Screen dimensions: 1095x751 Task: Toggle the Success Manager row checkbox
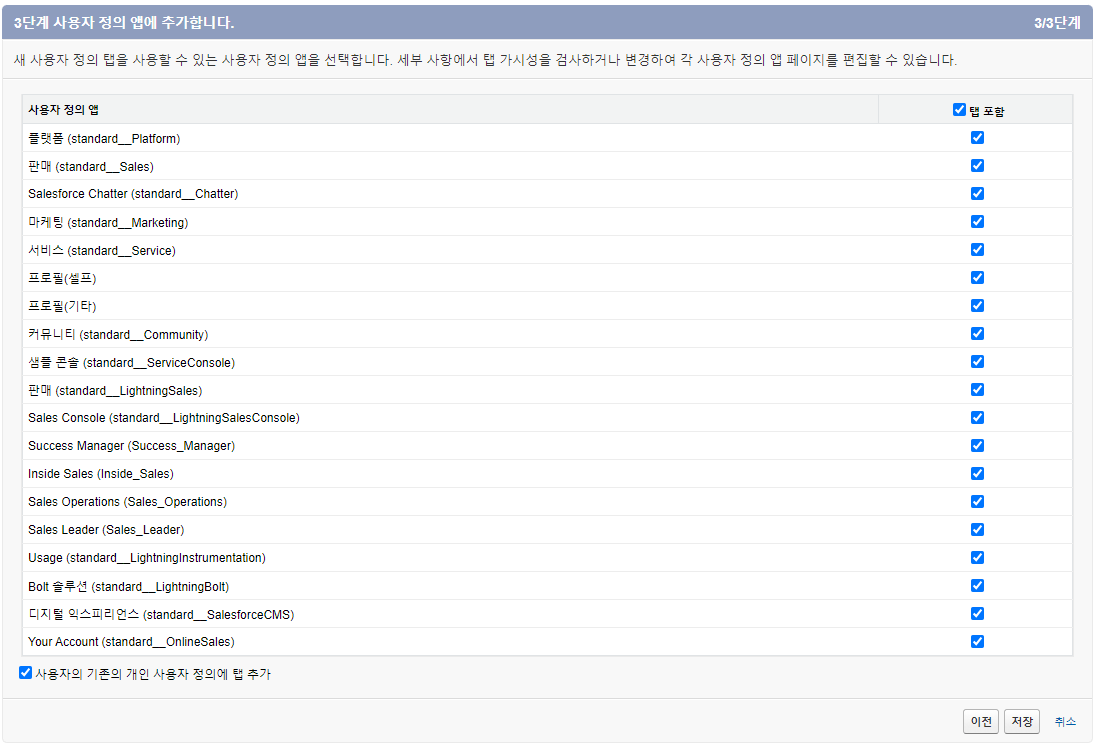pos(977,445)
